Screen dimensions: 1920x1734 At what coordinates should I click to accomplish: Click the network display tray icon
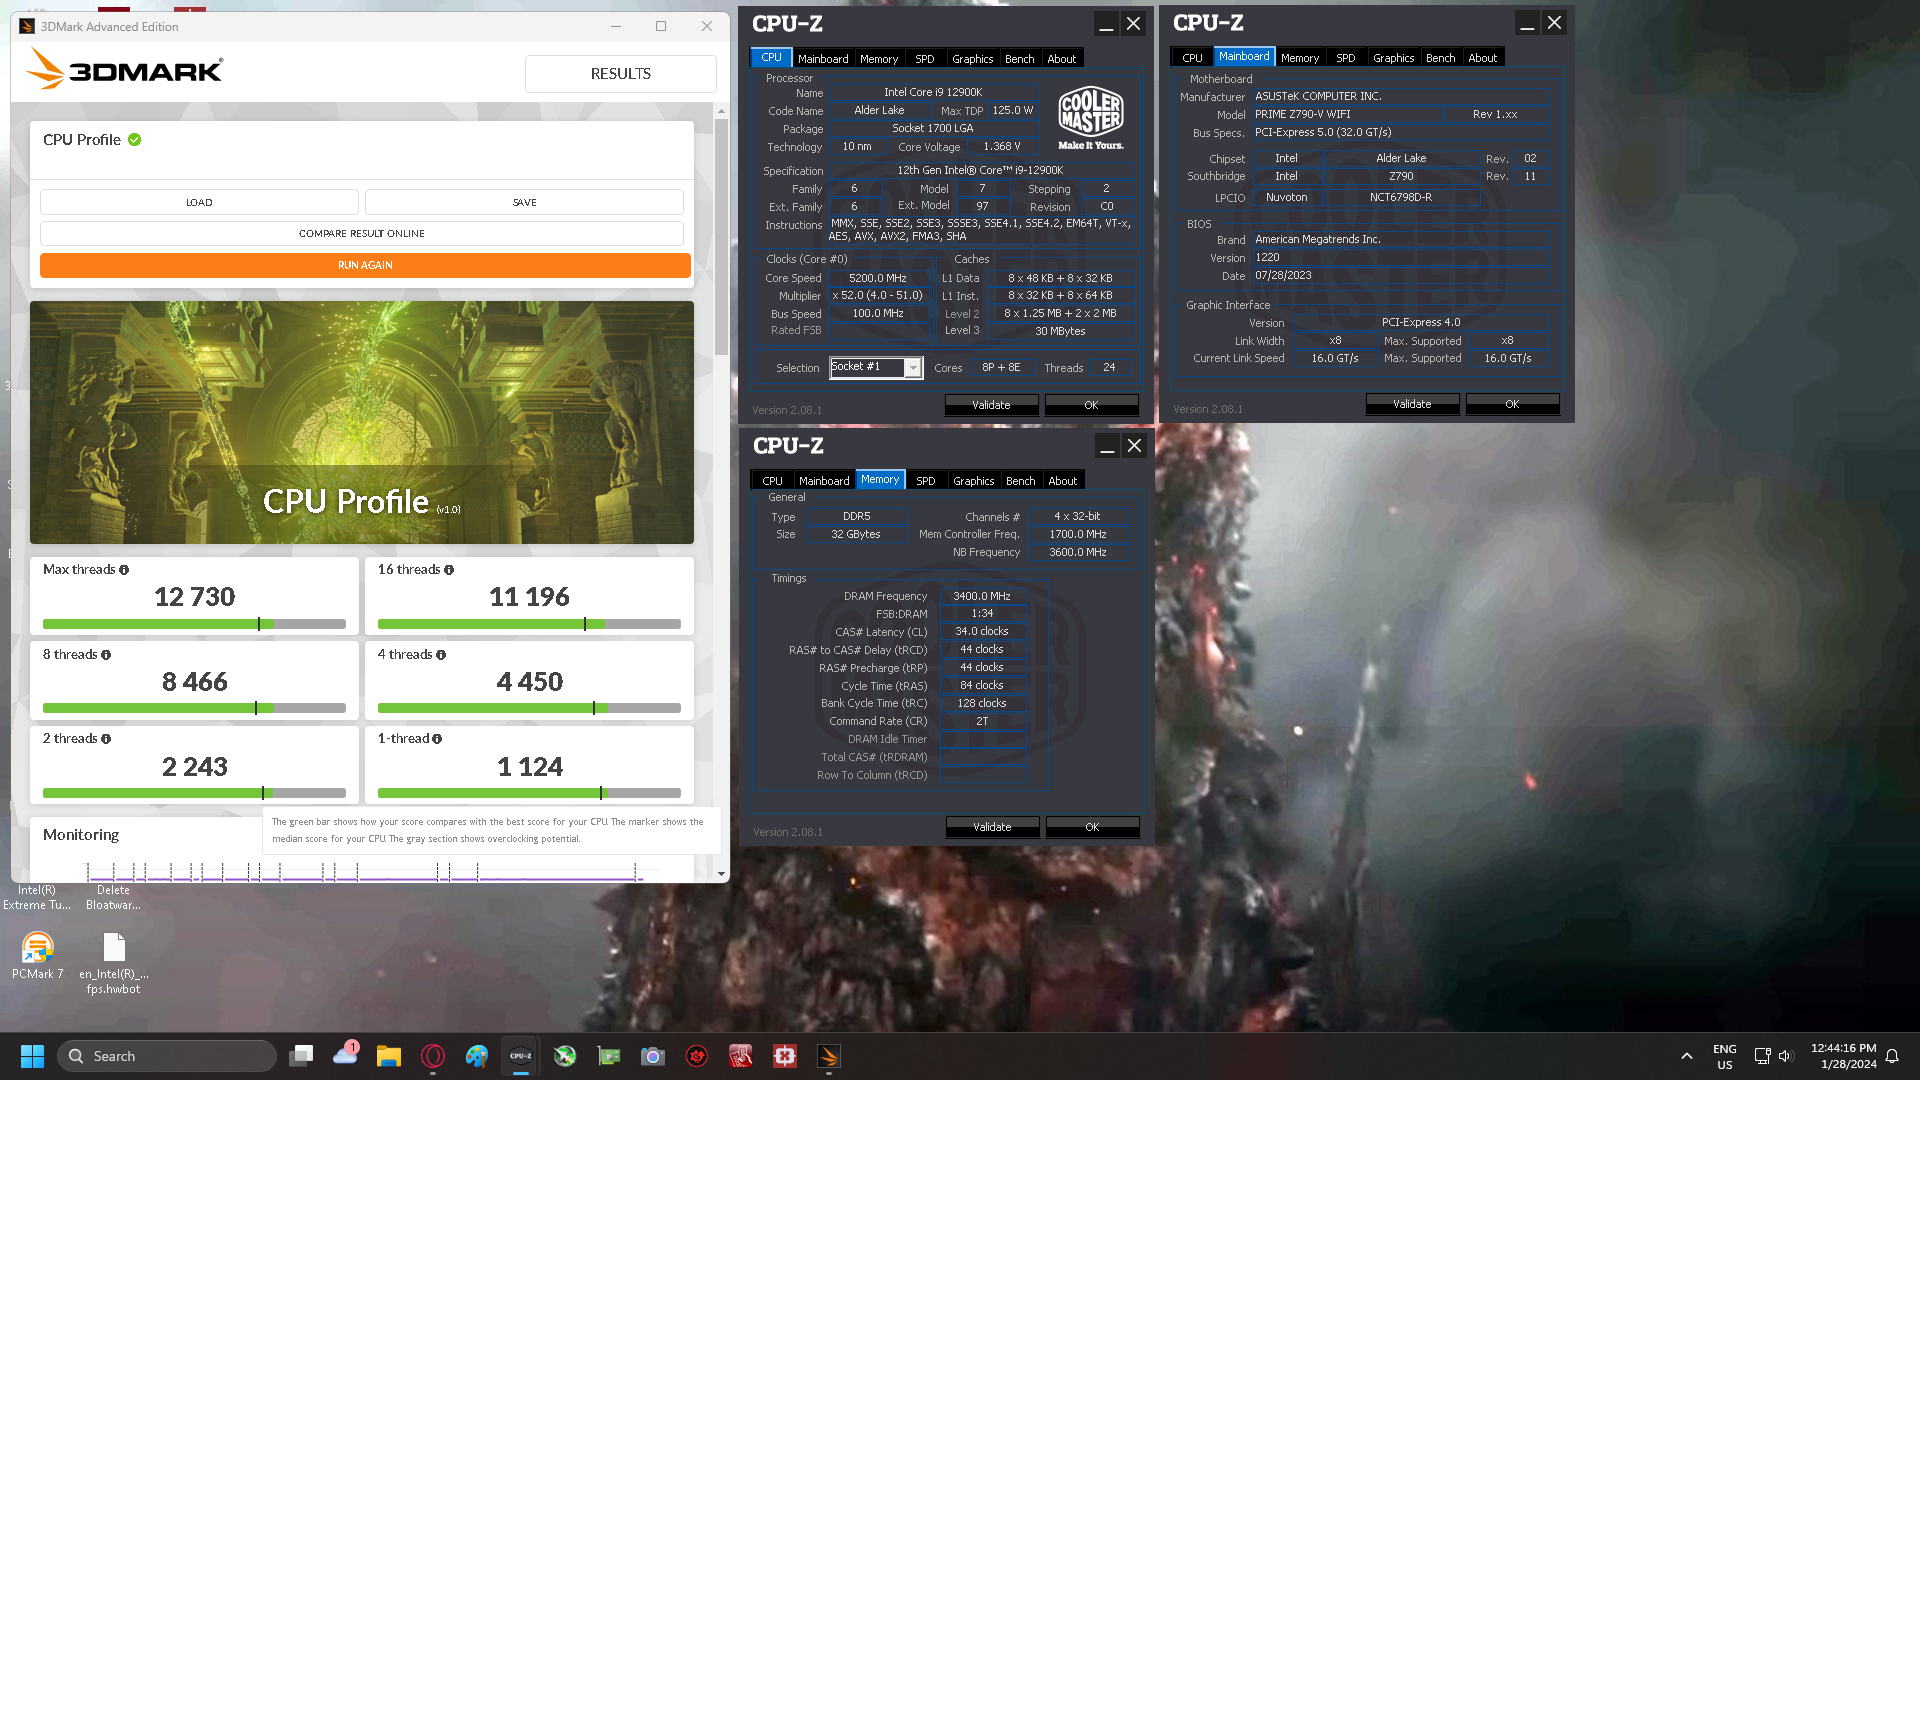1763,1056
